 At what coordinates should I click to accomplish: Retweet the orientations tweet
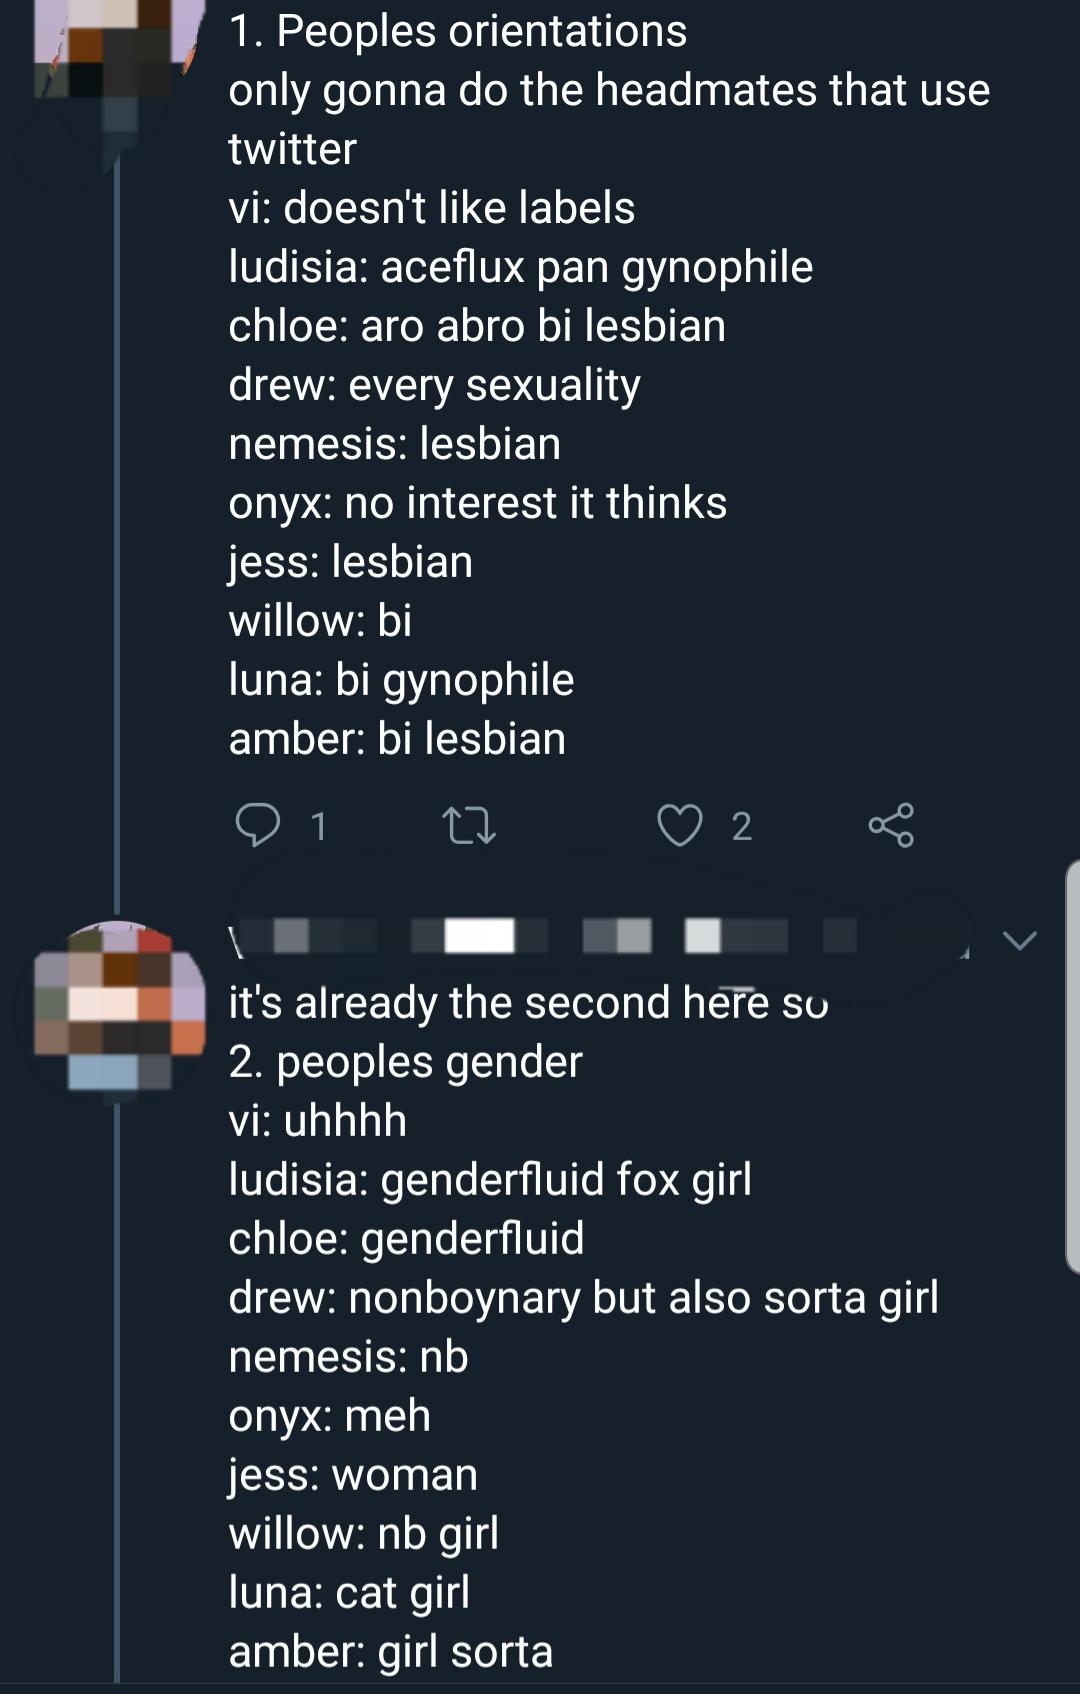pyautogui.click(x=469, y=826)
